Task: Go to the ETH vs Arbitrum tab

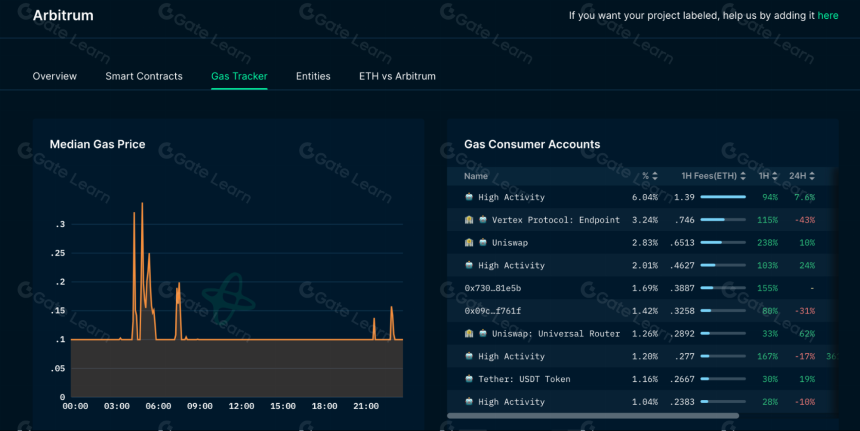Action: tap(397, 76)
